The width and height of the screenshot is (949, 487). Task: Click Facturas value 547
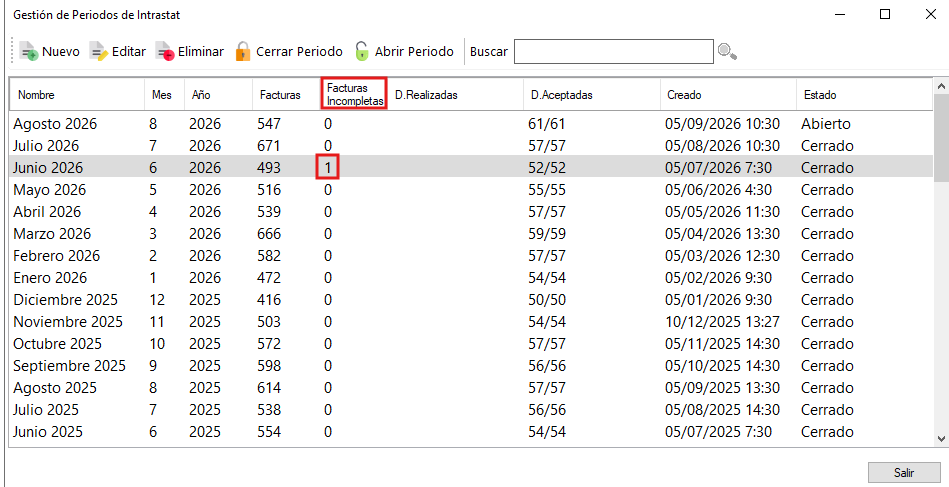coord(269,124)
